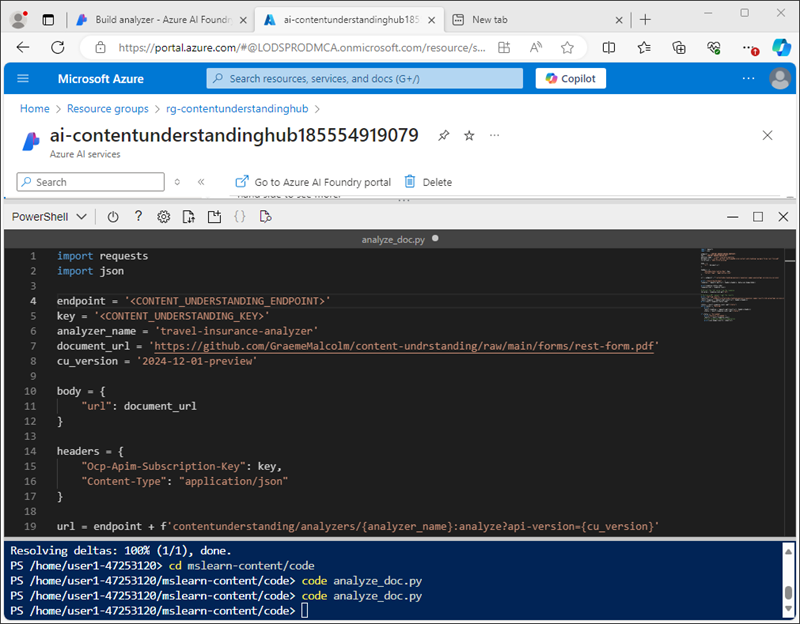Screen dimensions: 800x624
Task: Go to Microsoft Azure home title
Action: 101,79
